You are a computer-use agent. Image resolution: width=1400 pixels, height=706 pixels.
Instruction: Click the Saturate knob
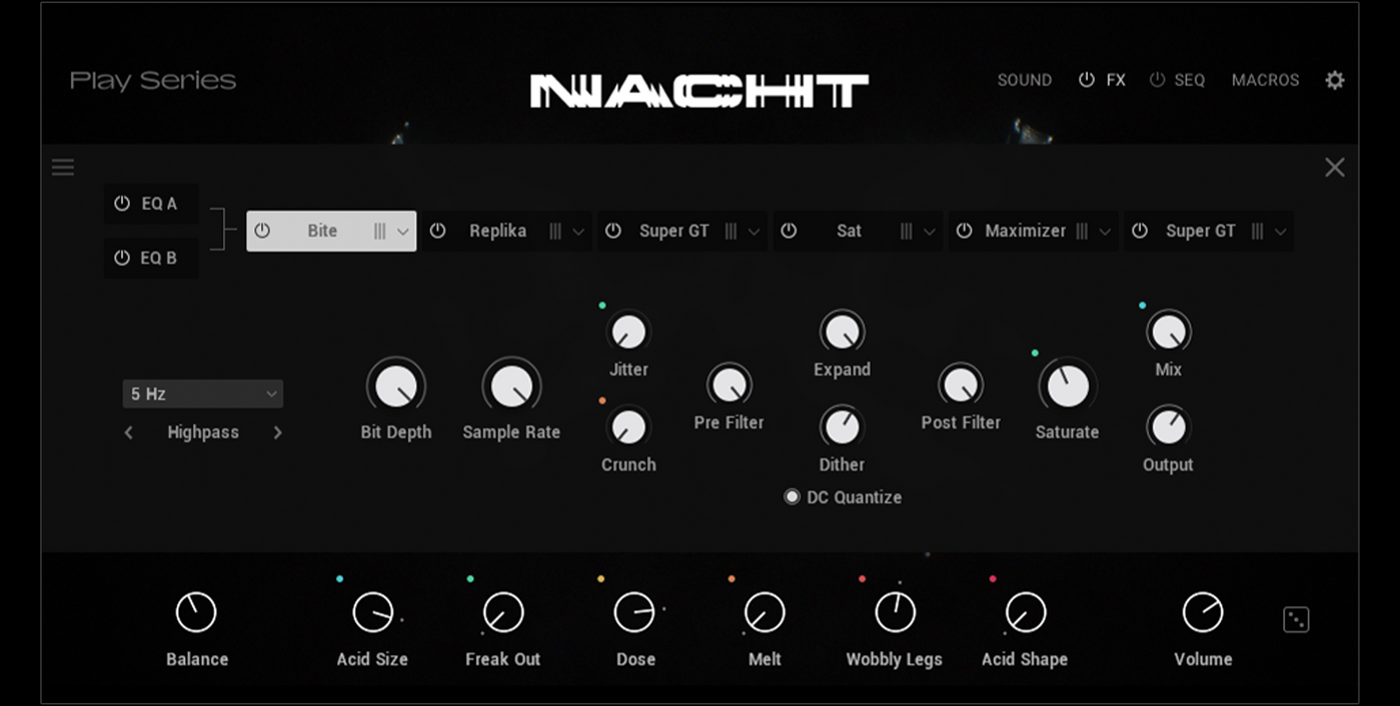click(x=1067, y=386)
